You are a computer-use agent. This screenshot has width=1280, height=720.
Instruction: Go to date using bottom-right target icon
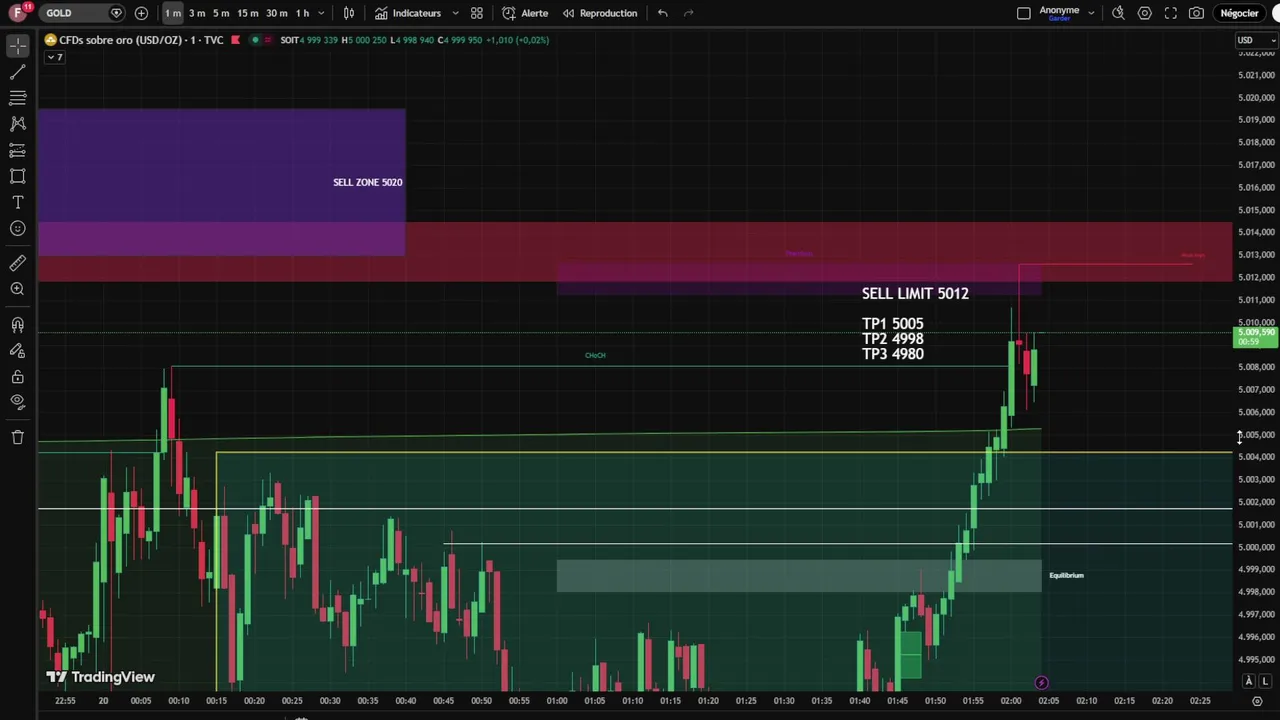click(x=1257, y=701)
